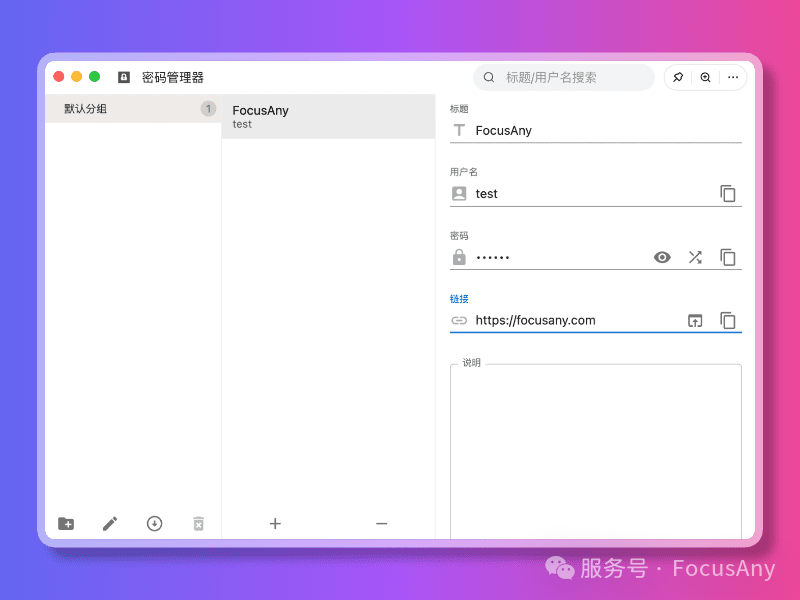Generate a random password with shuffle icon
The width and height of the screenshot is (800, 600).
click(695, 257)
